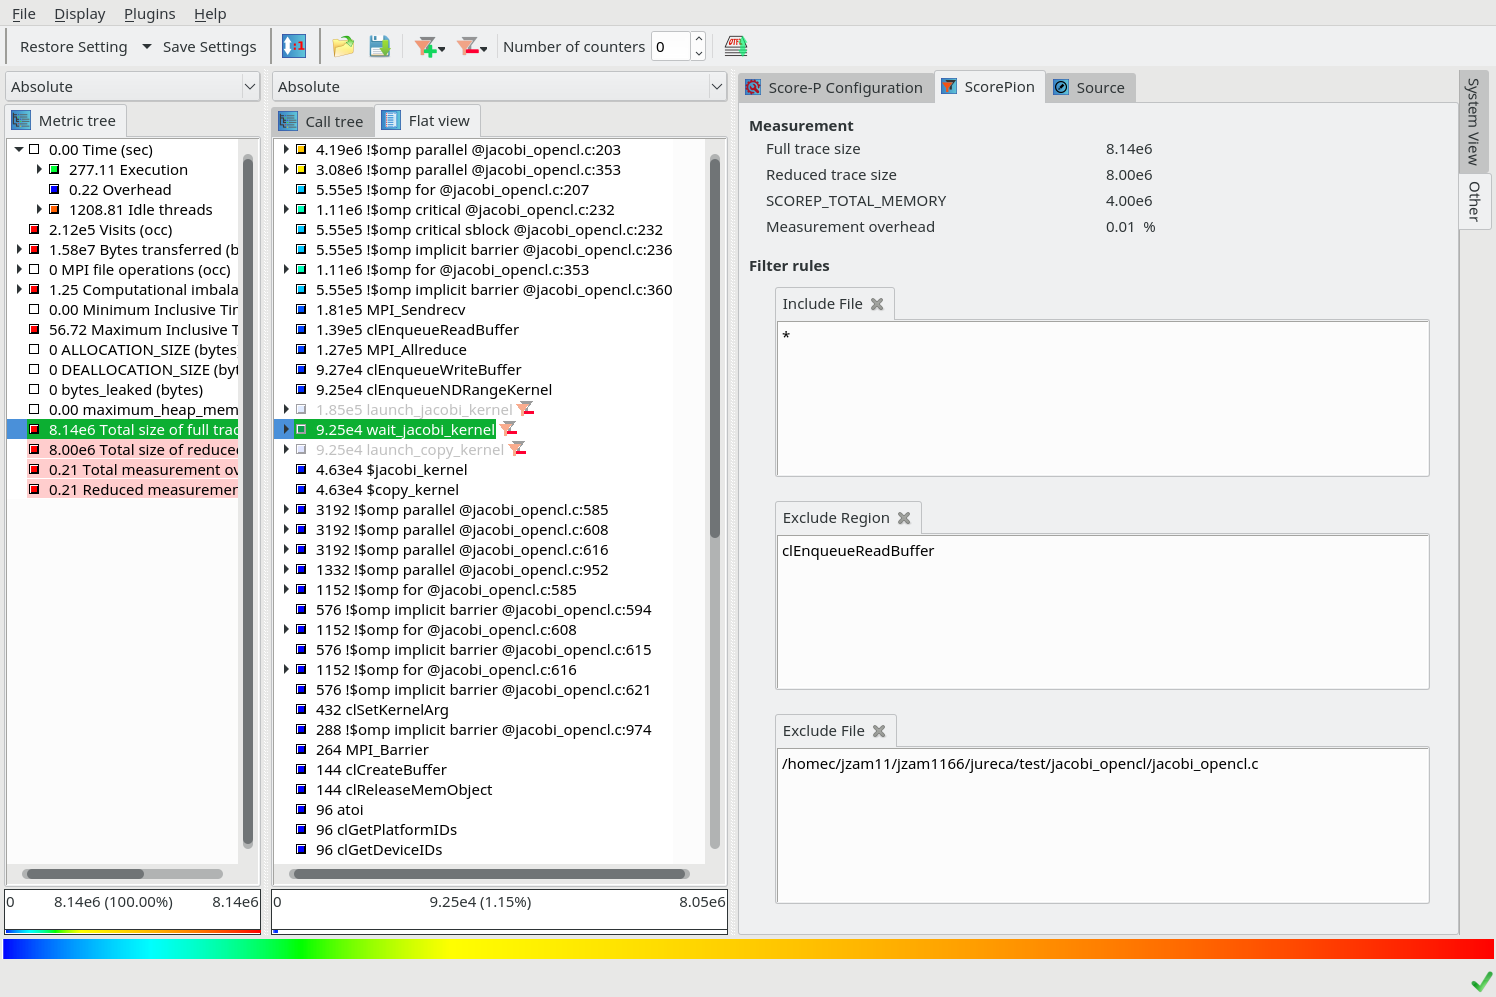
Task: Open the call tree Absolute value-mode dropdown
Action: pos(500,86)
